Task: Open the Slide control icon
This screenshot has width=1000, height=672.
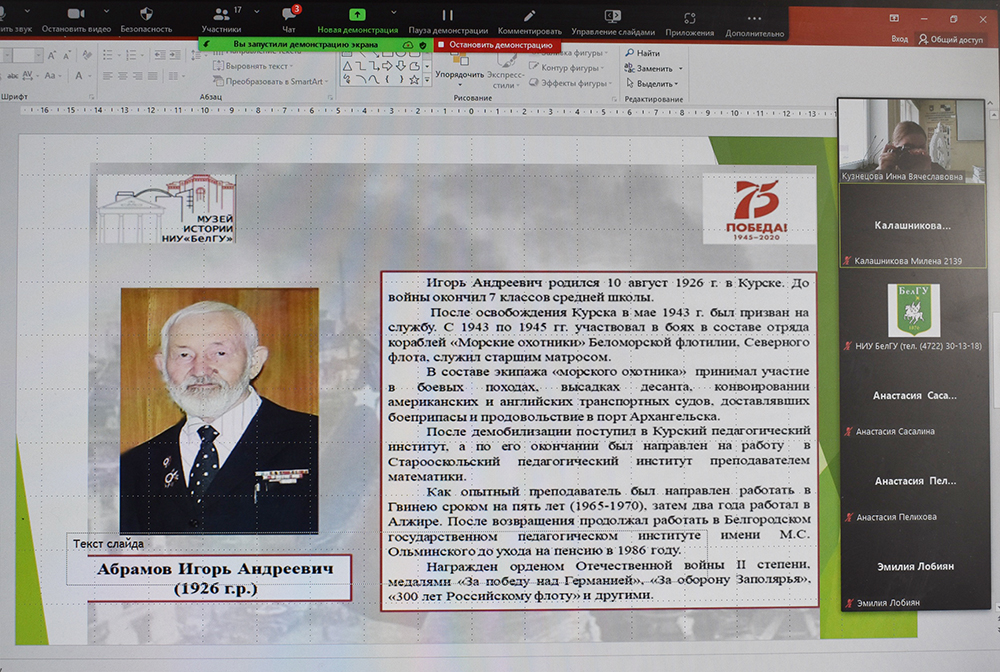Action: click(x=612, y=15)
